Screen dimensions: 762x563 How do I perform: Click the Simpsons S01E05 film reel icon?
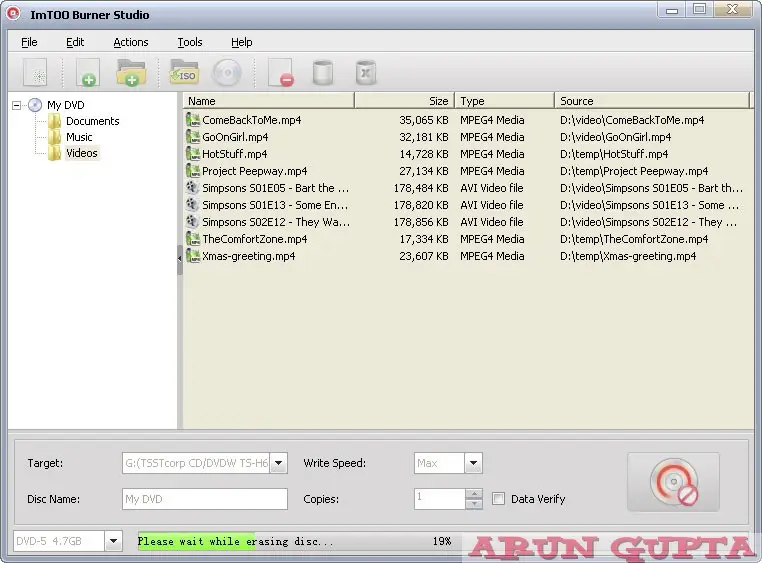coord(193,188)
